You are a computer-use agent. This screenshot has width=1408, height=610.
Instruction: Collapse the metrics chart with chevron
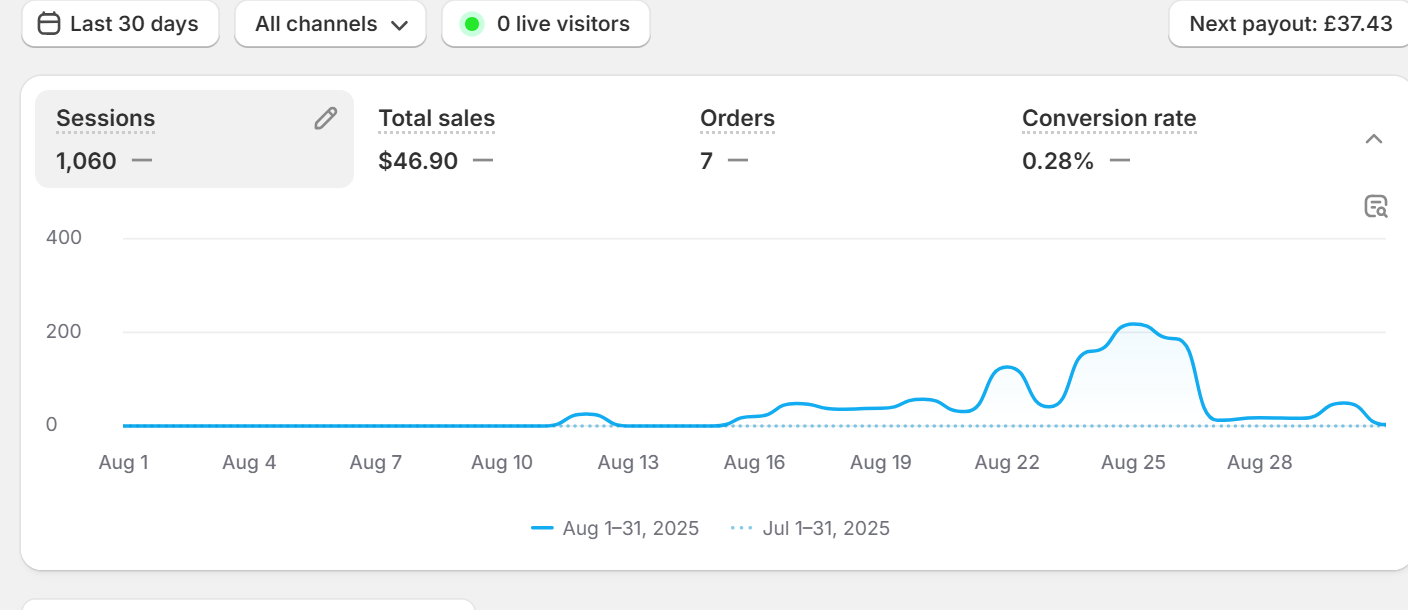coord(1374,139)
